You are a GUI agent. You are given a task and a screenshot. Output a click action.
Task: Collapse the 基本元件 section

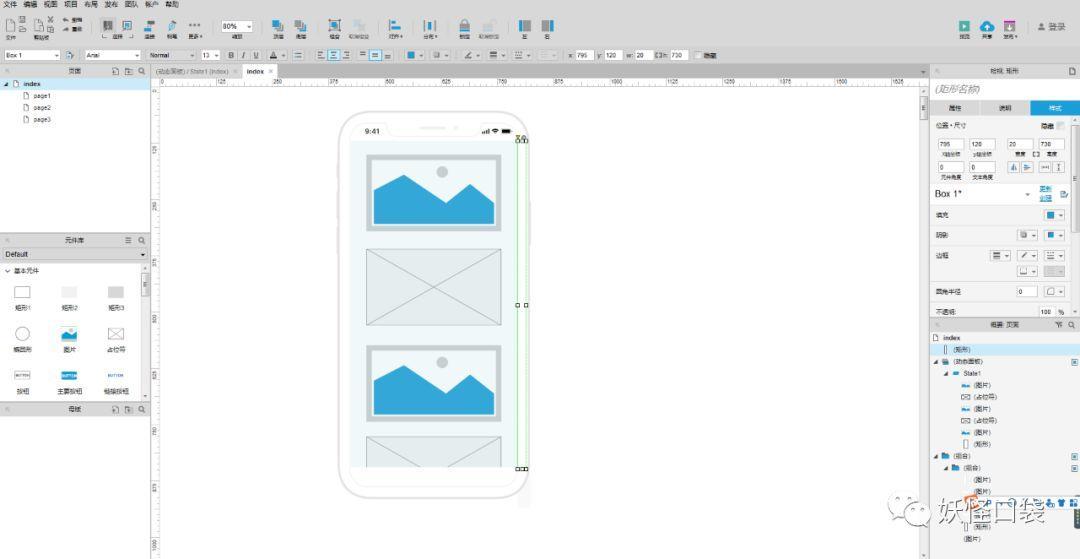[x=8, y=271]
